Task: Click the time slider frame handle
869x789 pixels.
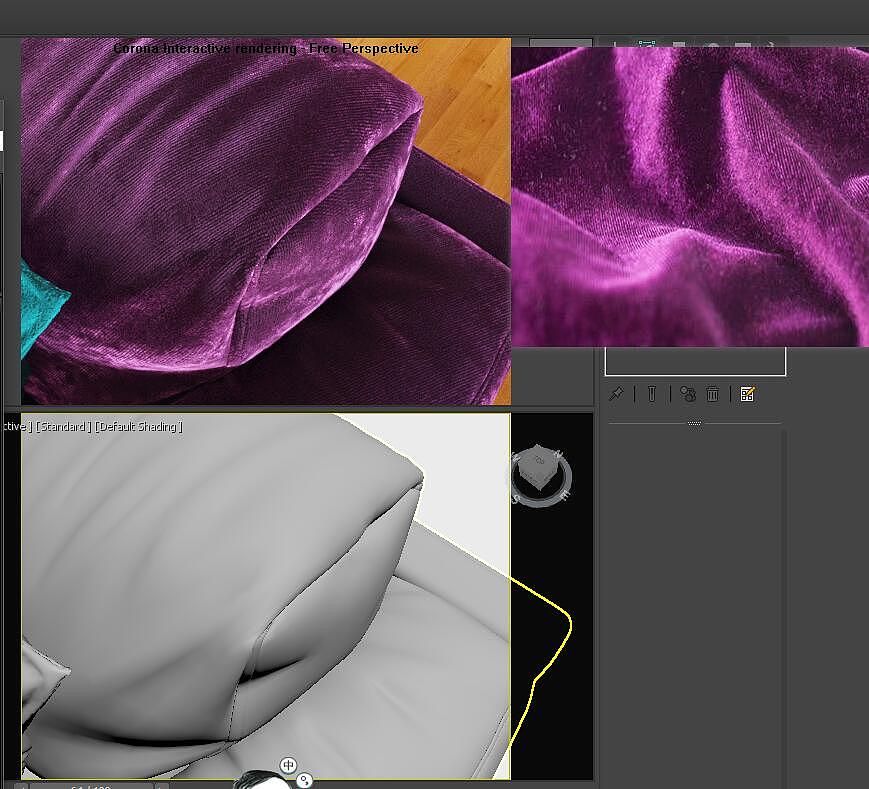Action: tap(90, 786)
